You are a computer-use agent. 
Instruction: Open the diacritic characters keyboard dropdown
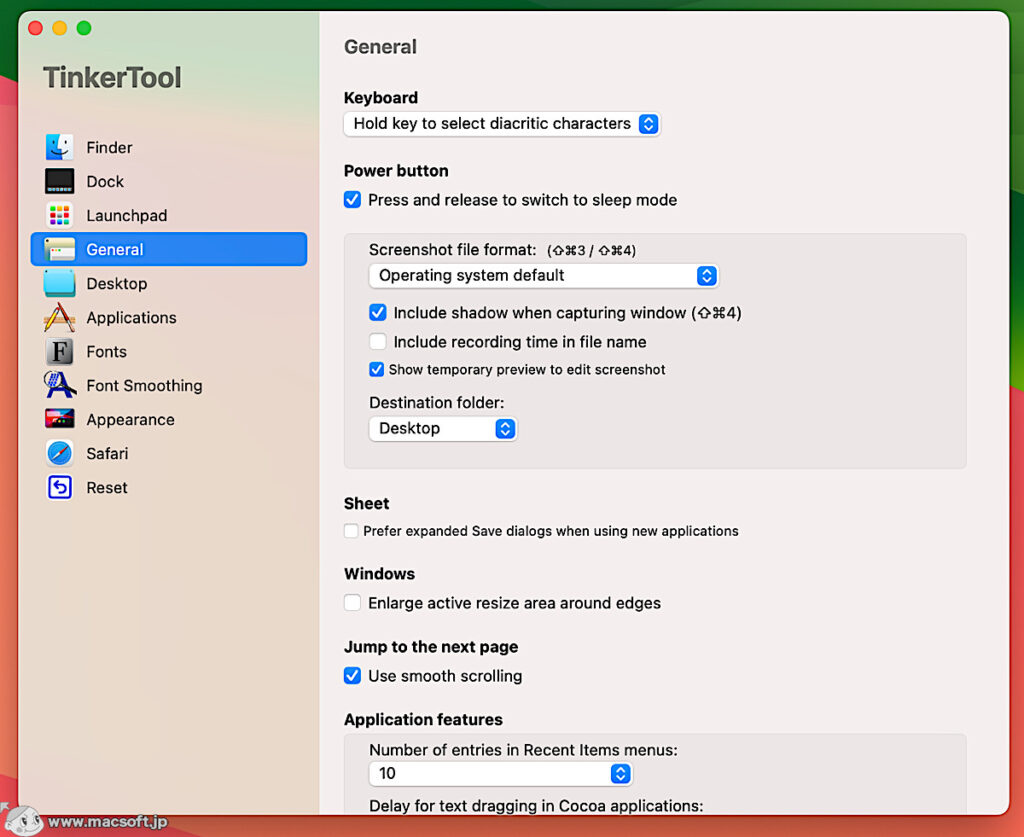click(649, 124)
